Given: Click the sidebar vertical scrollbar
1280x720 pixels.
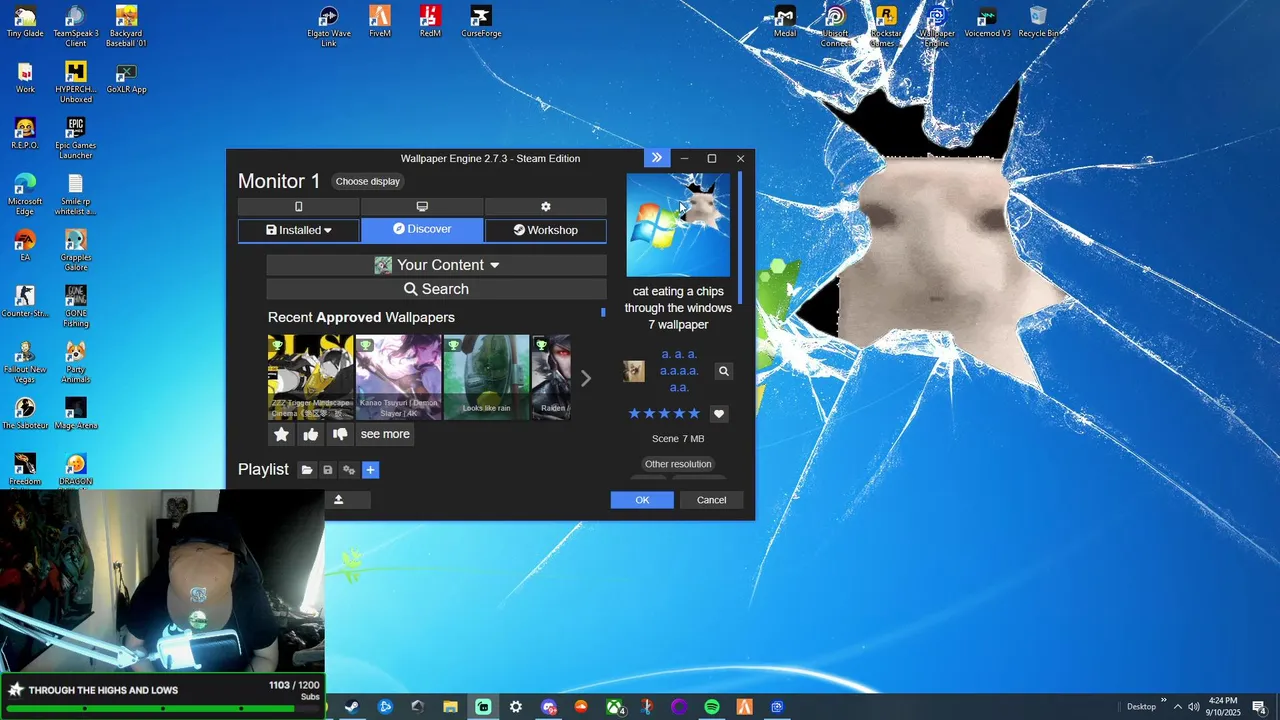Looking at the screenshot, I should coord(740,238).
